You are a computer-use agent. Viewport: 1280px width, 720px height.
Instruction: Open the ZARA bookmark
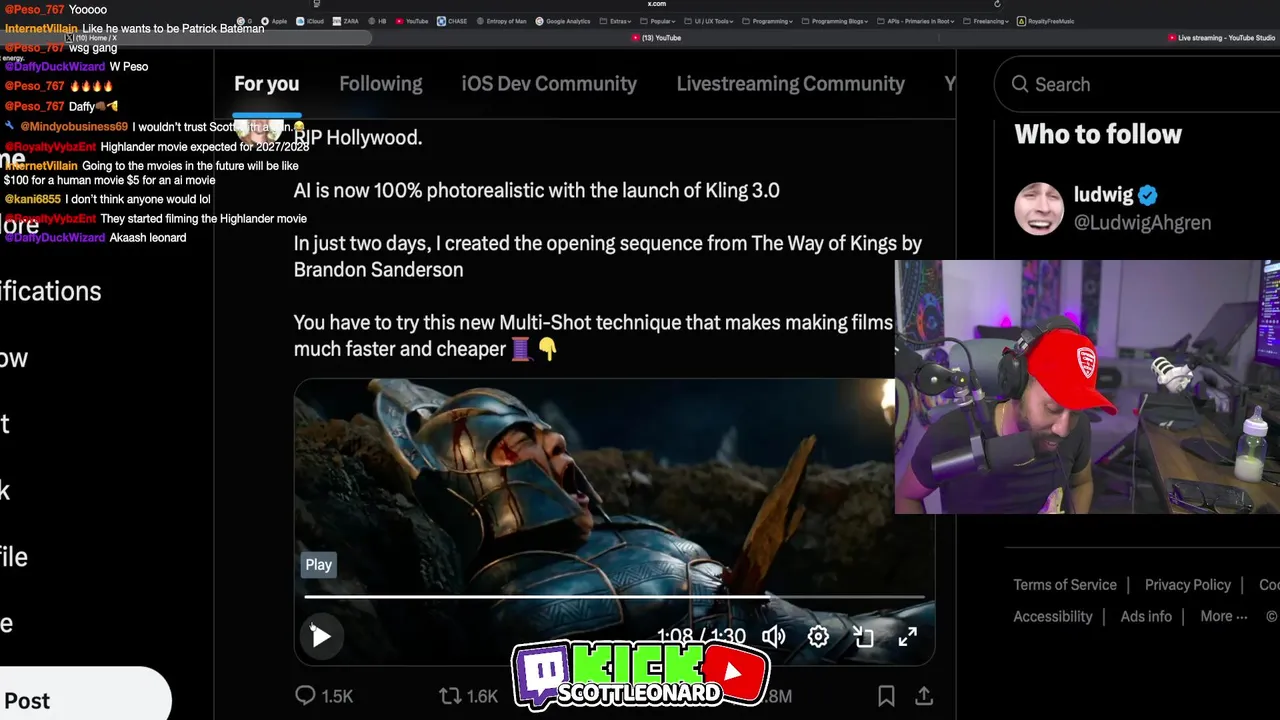pyautogui.click(x=346, y=21)
